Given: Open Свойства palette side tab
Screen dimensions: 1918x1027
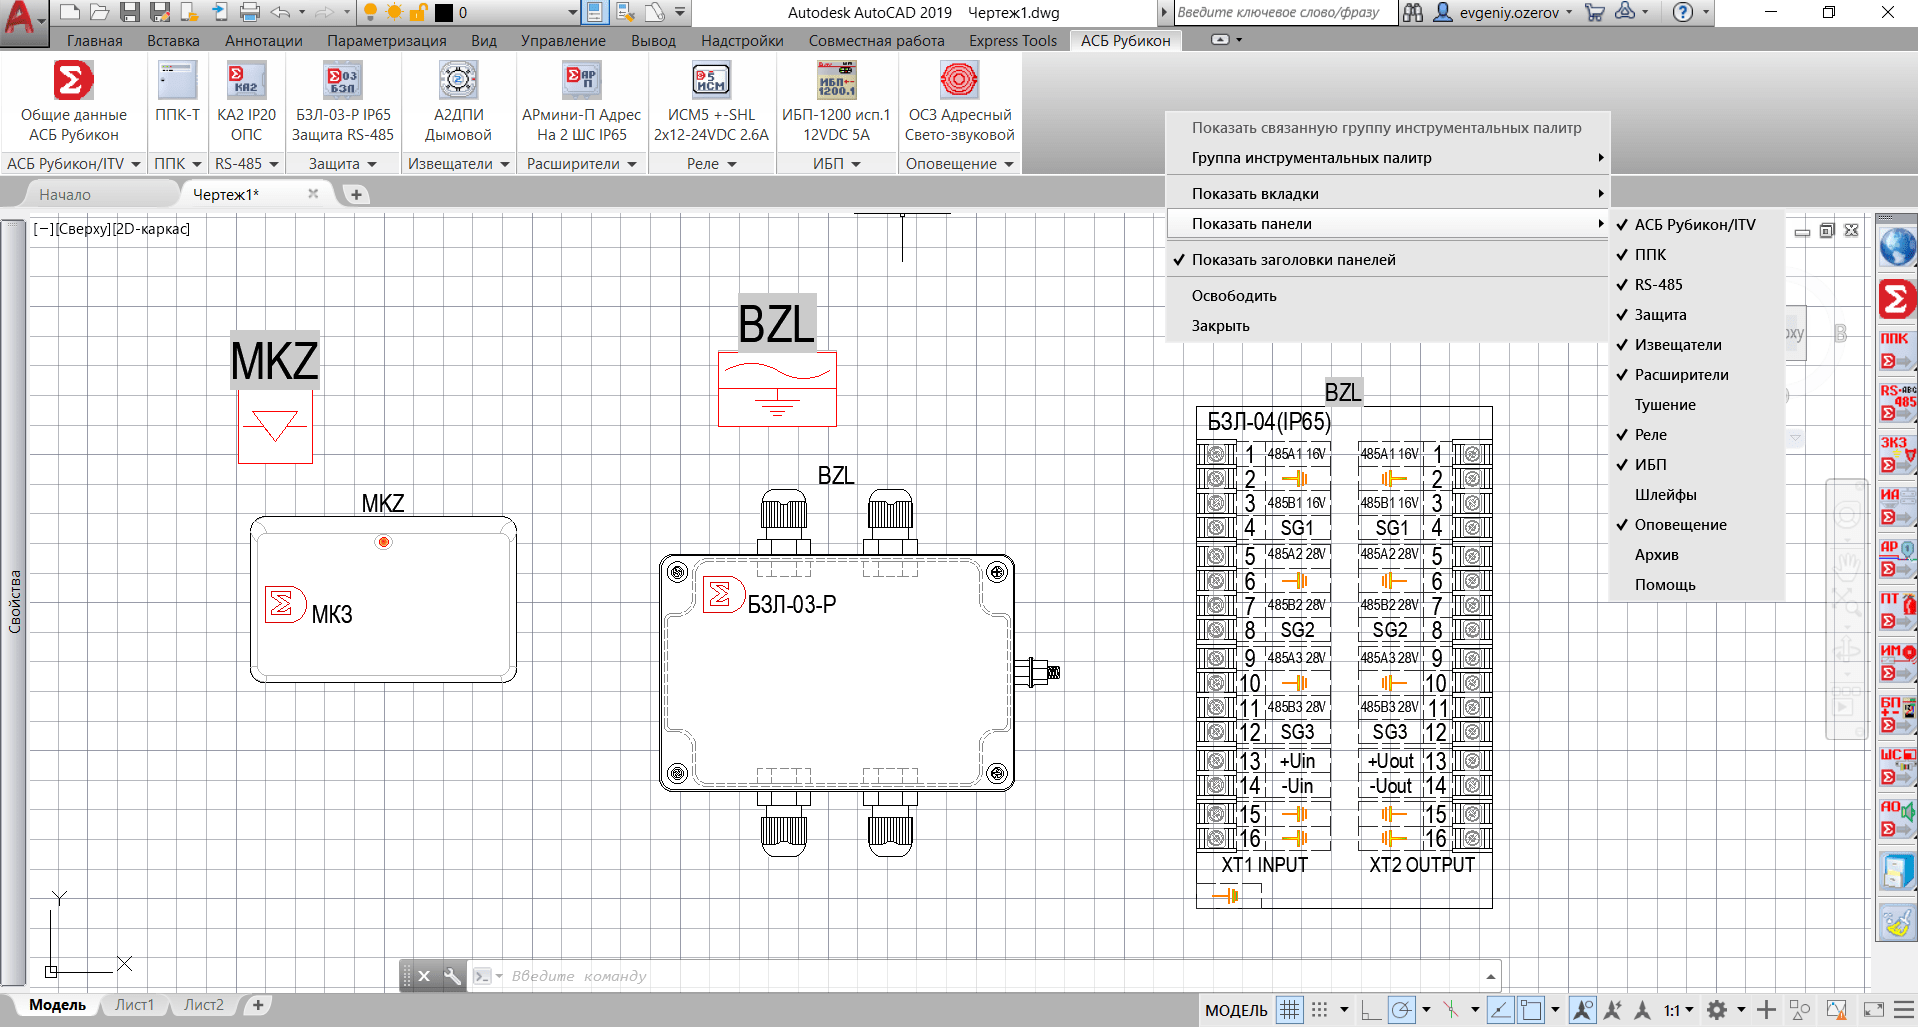Looking at the screenshot, I should pos(14,601).
